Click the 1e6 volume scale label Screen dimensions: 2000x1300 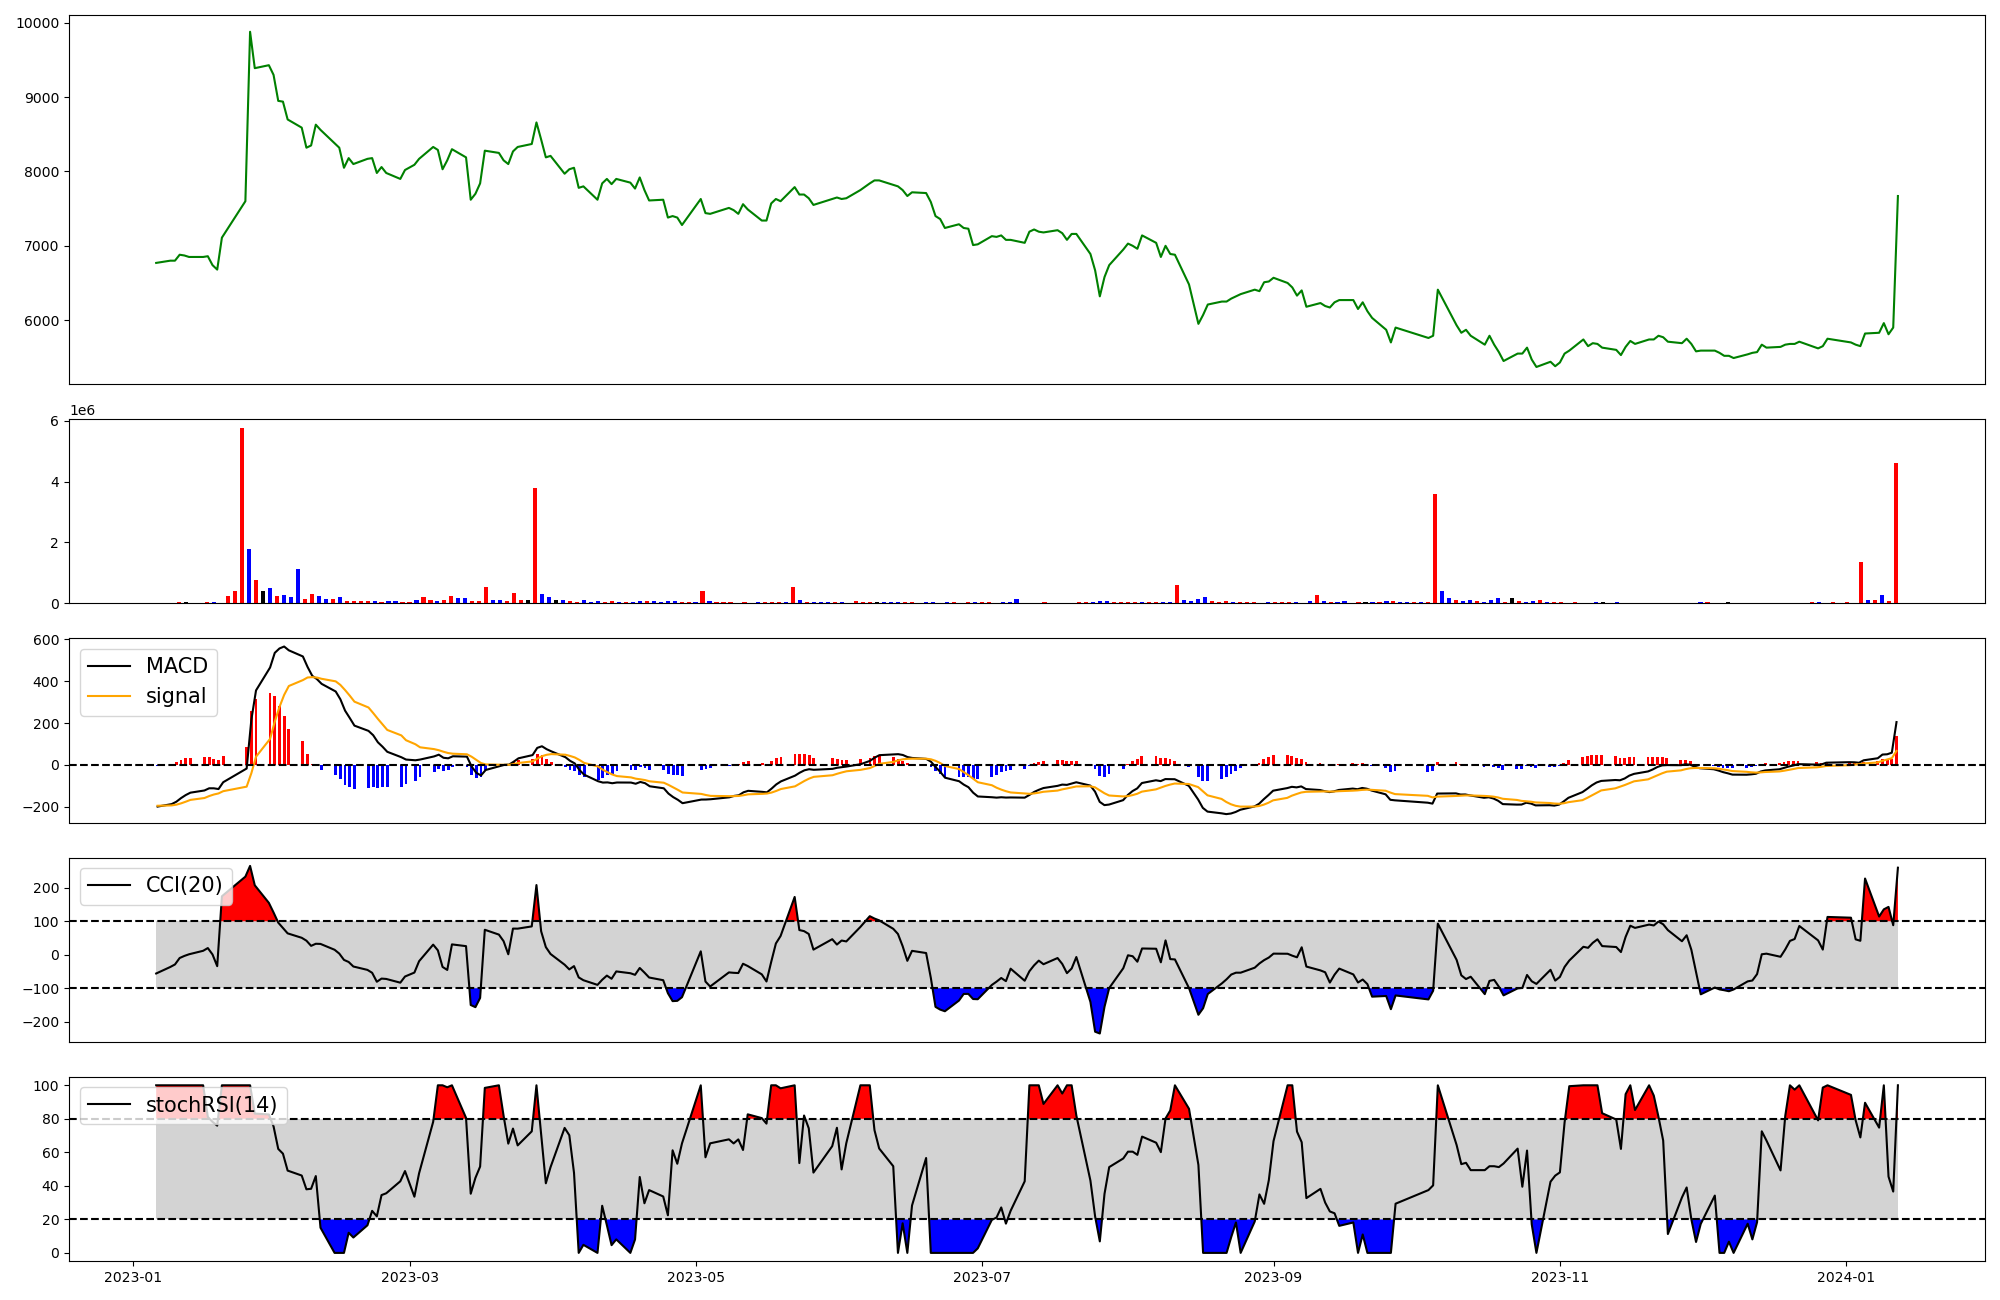click(82, 411)
